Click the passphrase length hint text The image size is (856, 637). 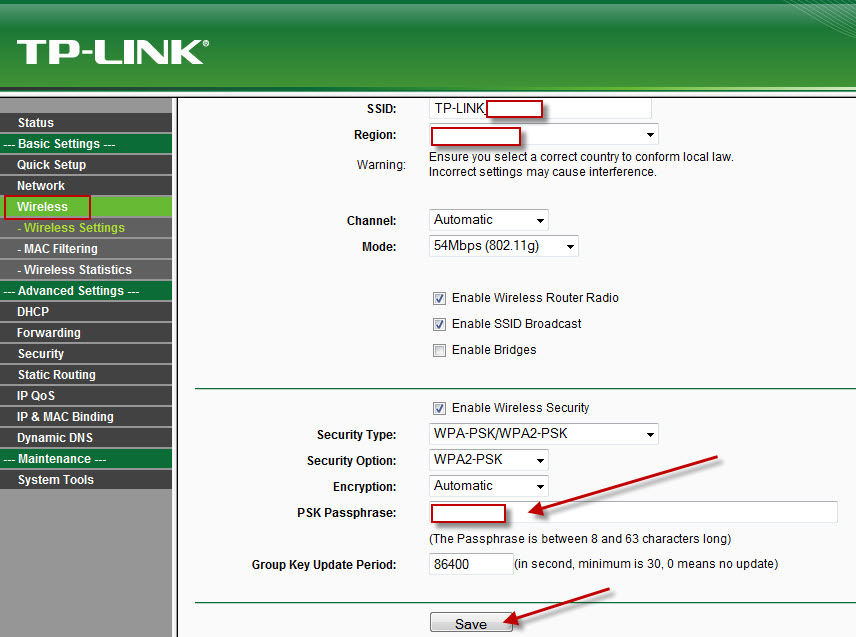click(580, 539)
